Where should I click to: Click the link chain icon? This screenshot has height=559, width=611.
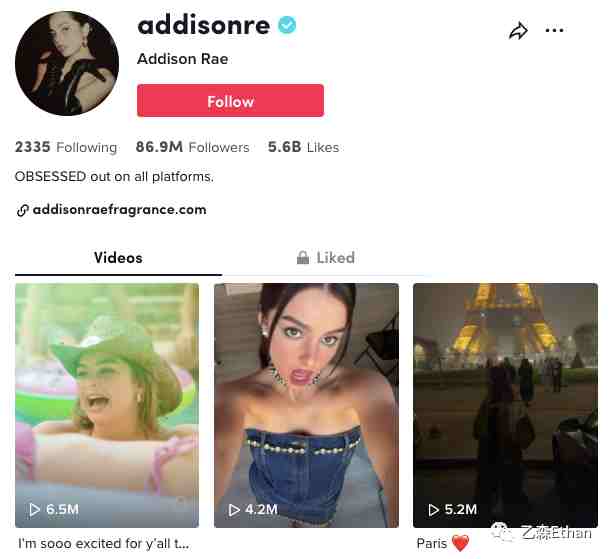click(23, 210)
